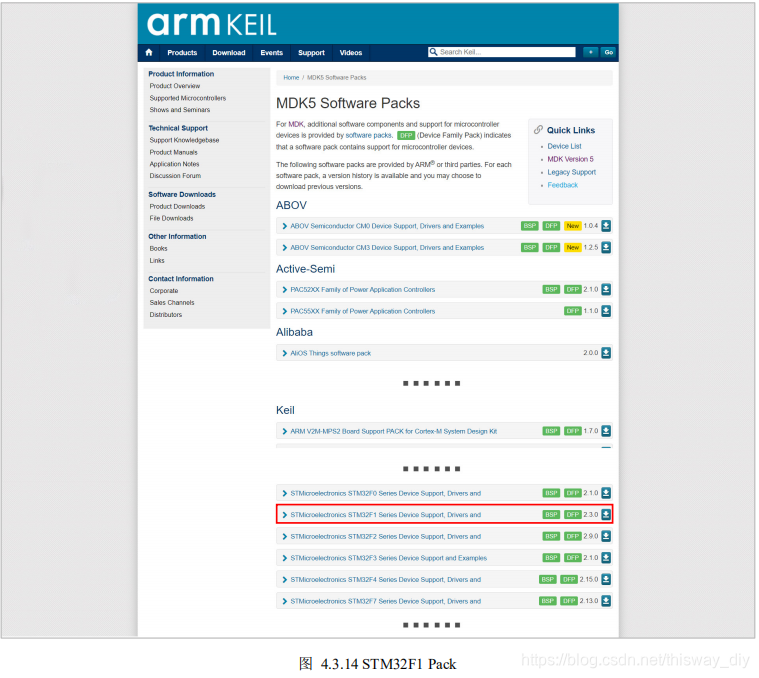Screen dimensions: 759x678
Task: Open Support Knowledgebase sidebar link
Action: coord(184,140)
